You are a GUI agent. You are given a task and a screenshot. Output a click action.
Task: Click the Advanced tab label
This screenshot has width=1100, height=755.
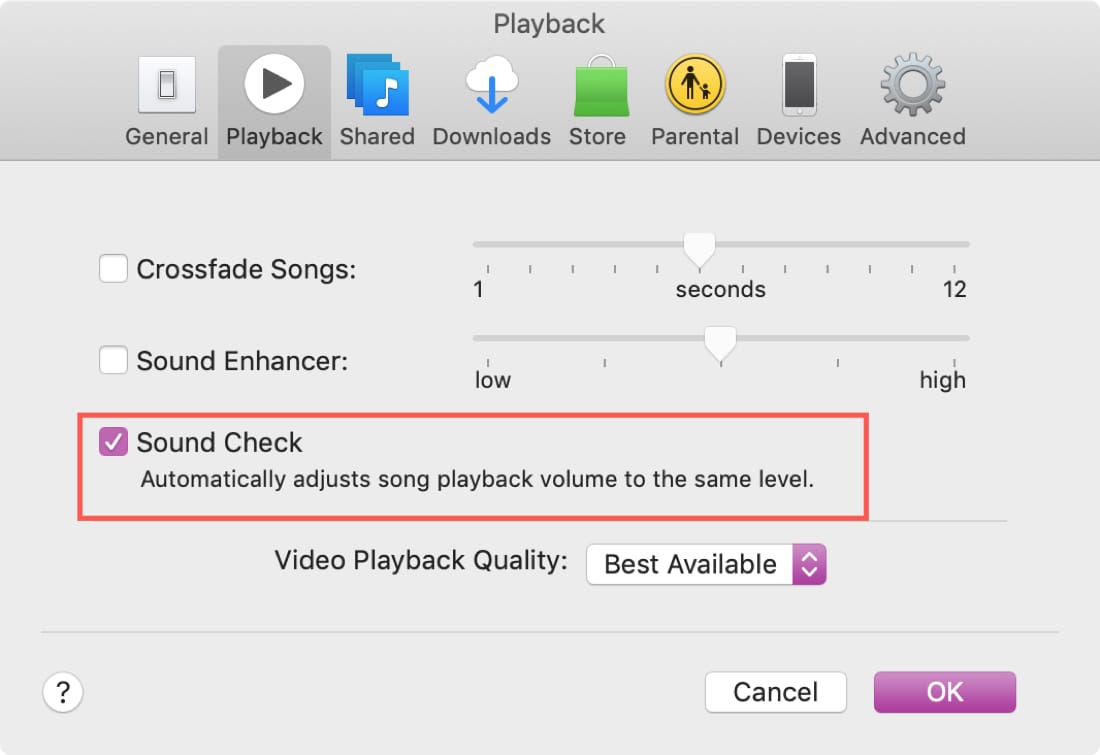tap(913, 136)
